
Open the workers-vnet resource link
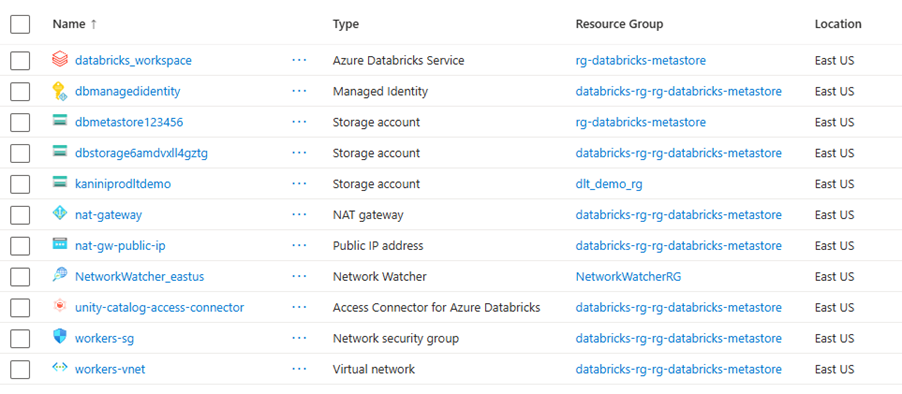[110, 369]
